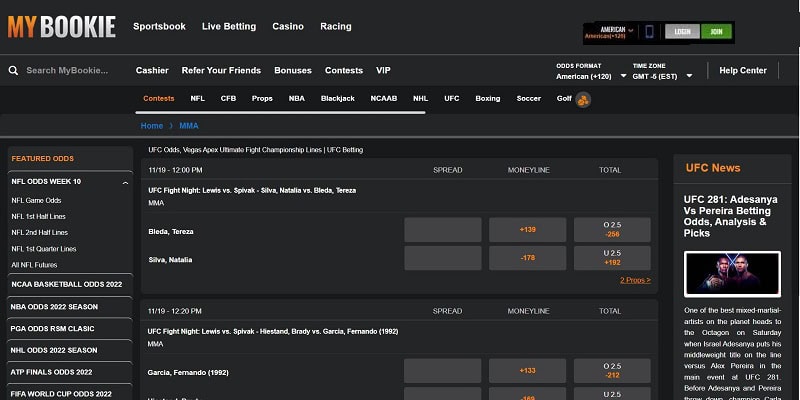Select the NCAAB tab
This screenshot has height=400, width=800.
pyautogui.click(x=384, y=98)
